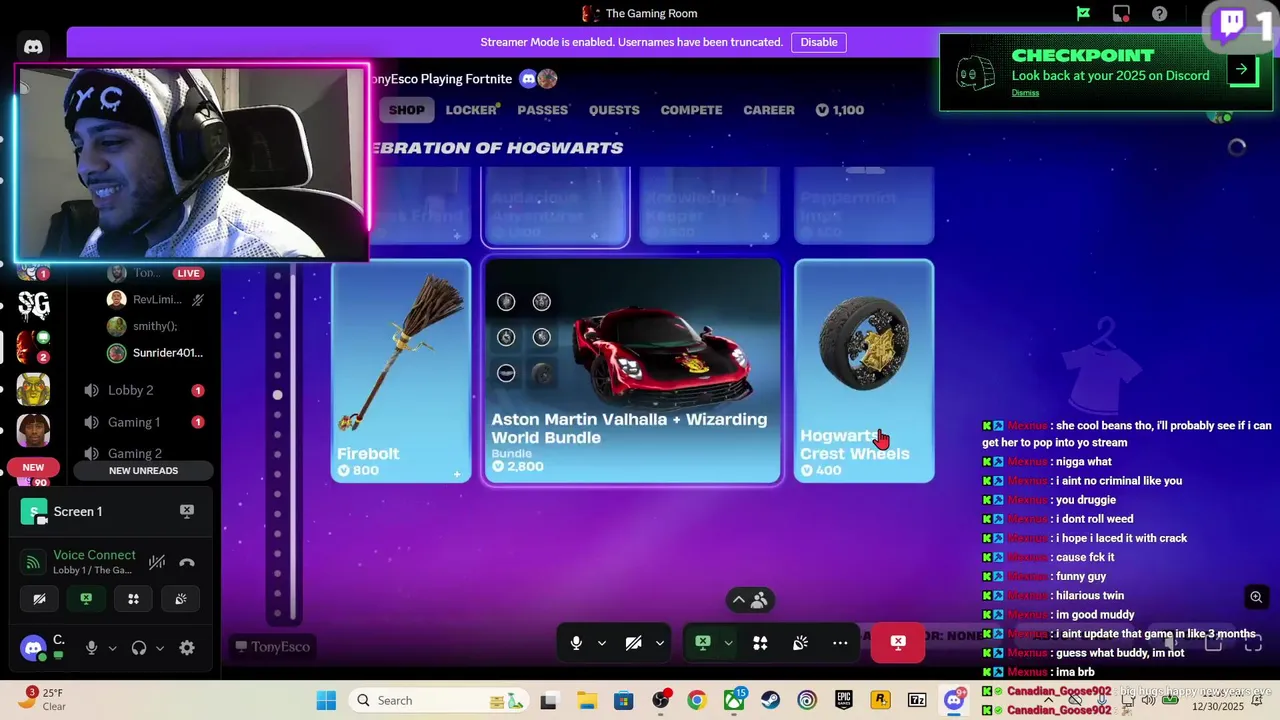Open Checkpoint recap with the arrow button
Image resolution: width=1280 pixels, height=720 pixels.
point(1242,69)
